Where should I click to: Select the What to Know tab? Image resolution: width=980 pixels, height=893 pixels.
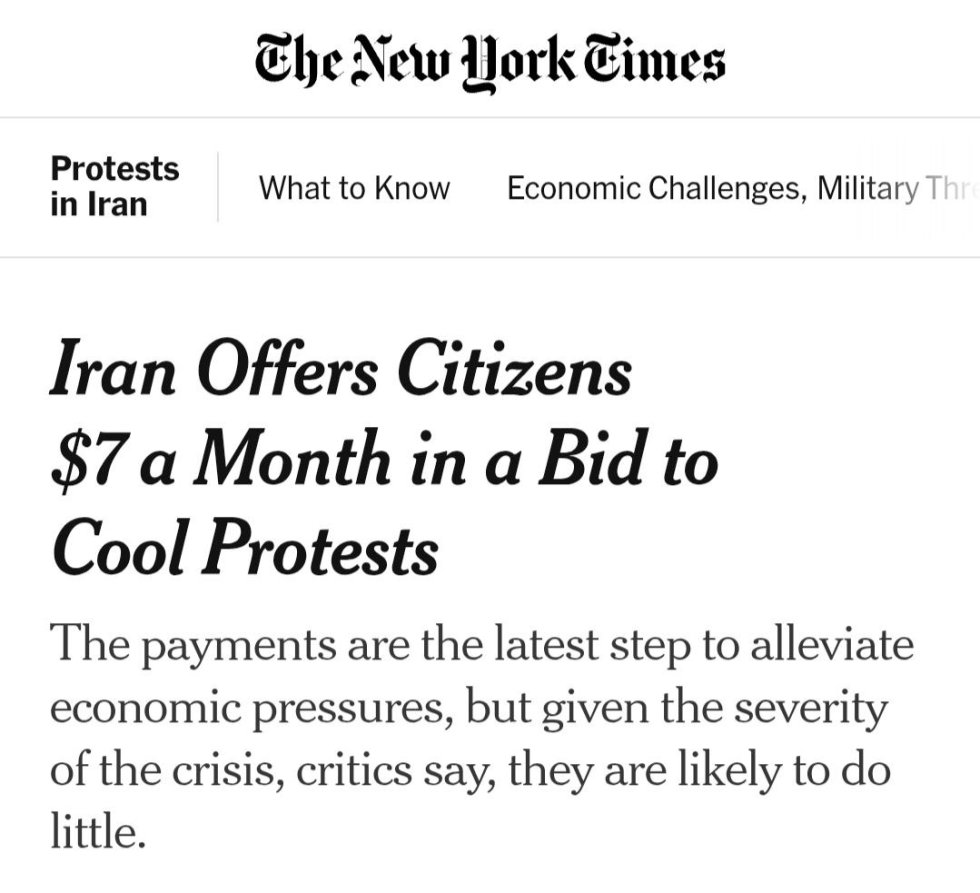coord(354,188)
